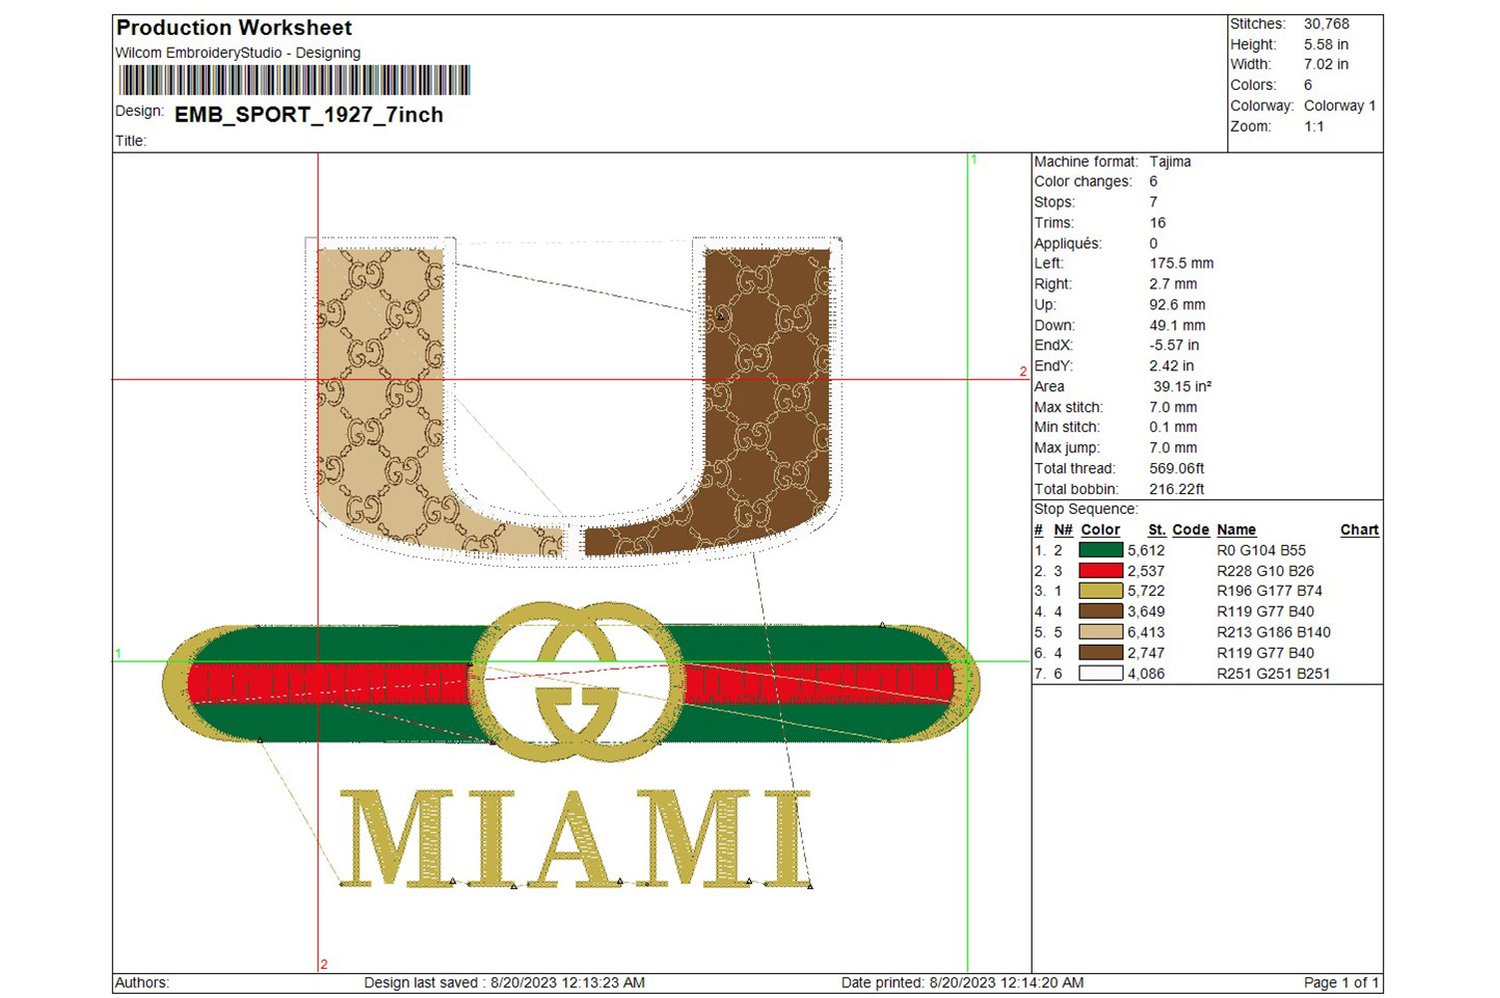Click the 'Code' column header

click(1190, 530)
